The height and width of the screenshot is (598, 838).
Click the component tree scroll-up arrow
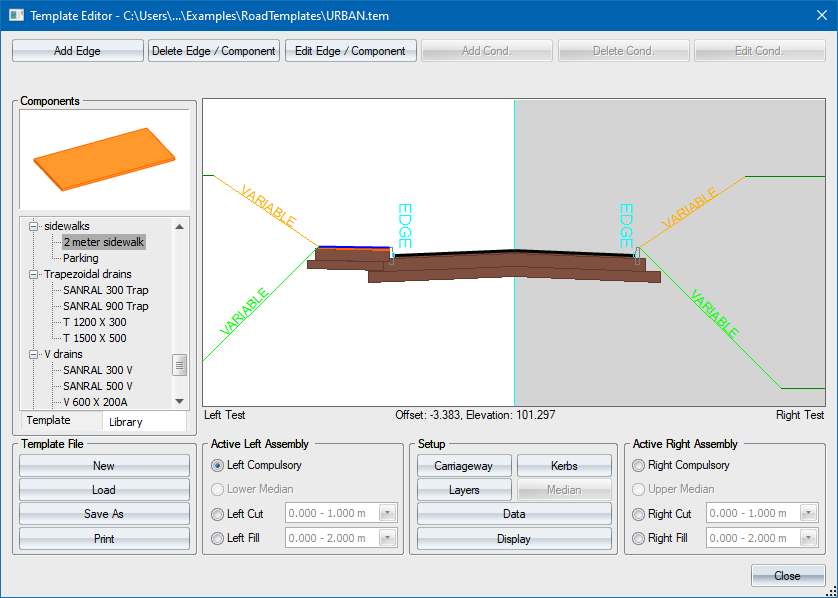pos(180,226)
